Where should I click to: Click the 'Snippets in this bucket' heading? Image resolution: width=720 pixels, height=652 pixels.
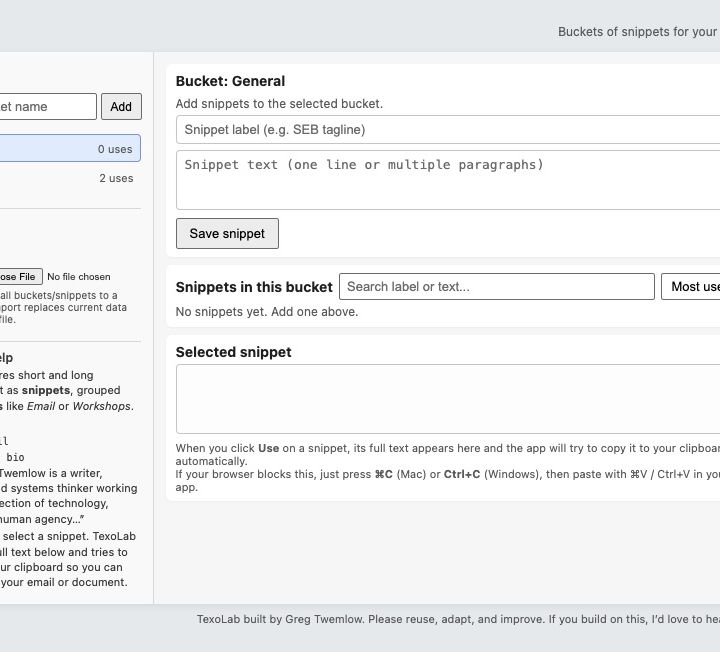[254, 287]
